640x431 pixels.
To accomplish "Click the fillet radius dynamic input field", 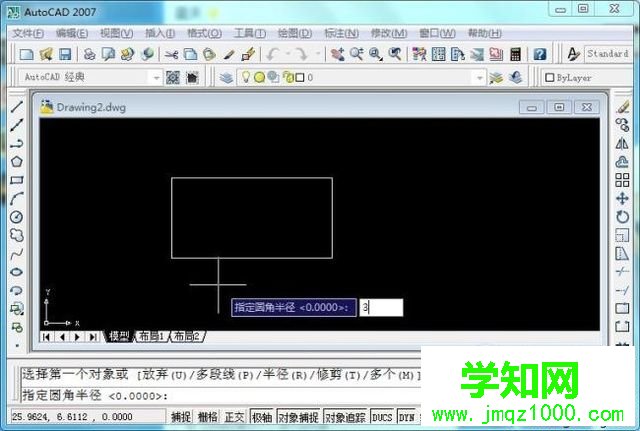I will pyautogui.click(x=381, y=307).
